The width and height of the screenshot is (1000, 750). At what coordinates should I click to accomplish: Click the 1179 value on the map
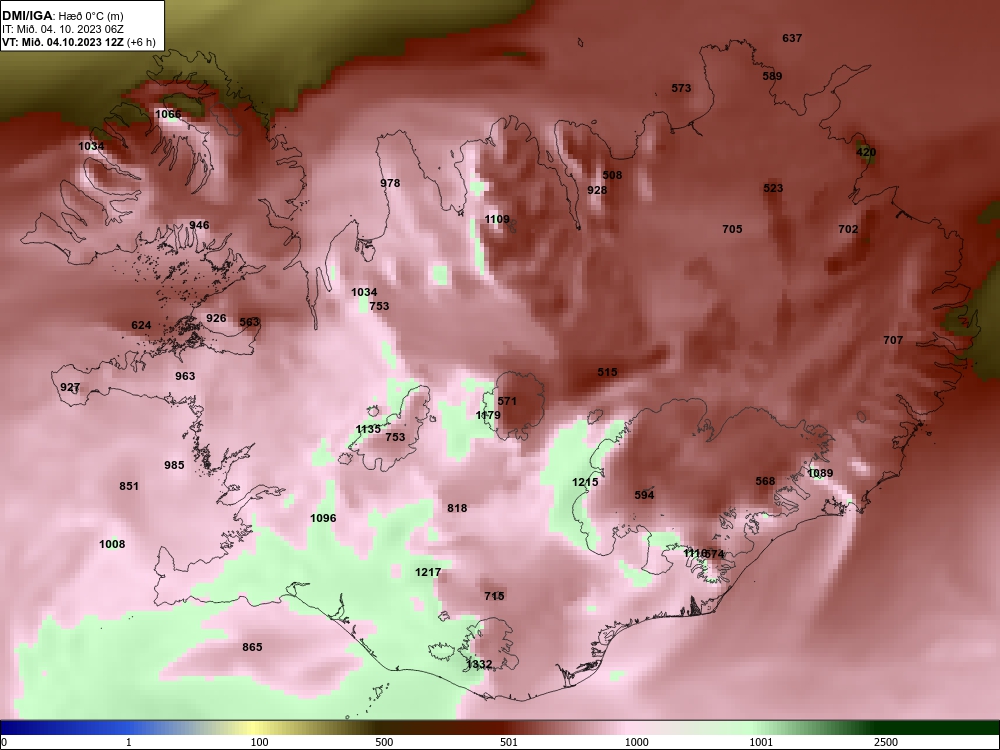click(488, 415)
